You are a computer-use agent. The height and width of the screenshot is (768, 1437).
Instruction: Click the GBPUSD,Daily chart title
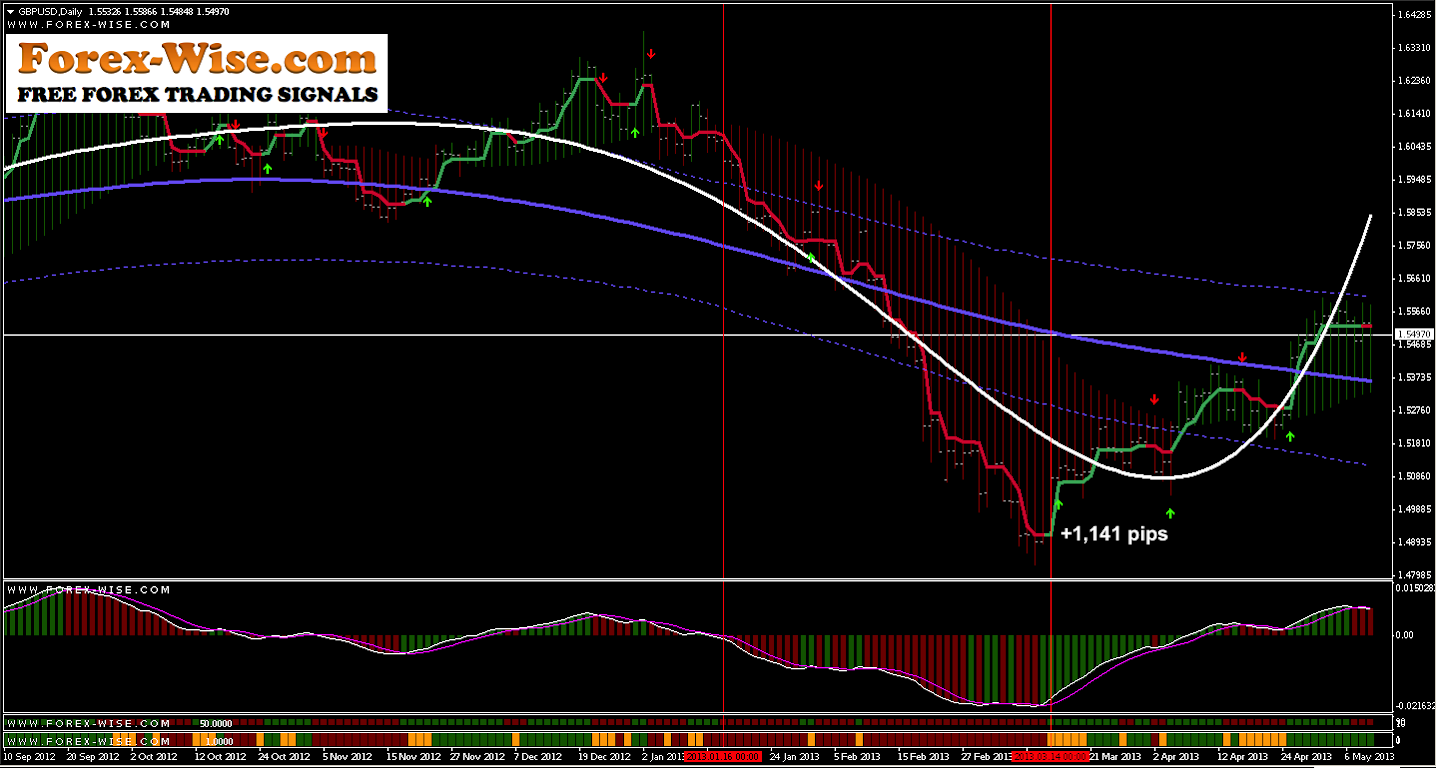click(50, 11)
